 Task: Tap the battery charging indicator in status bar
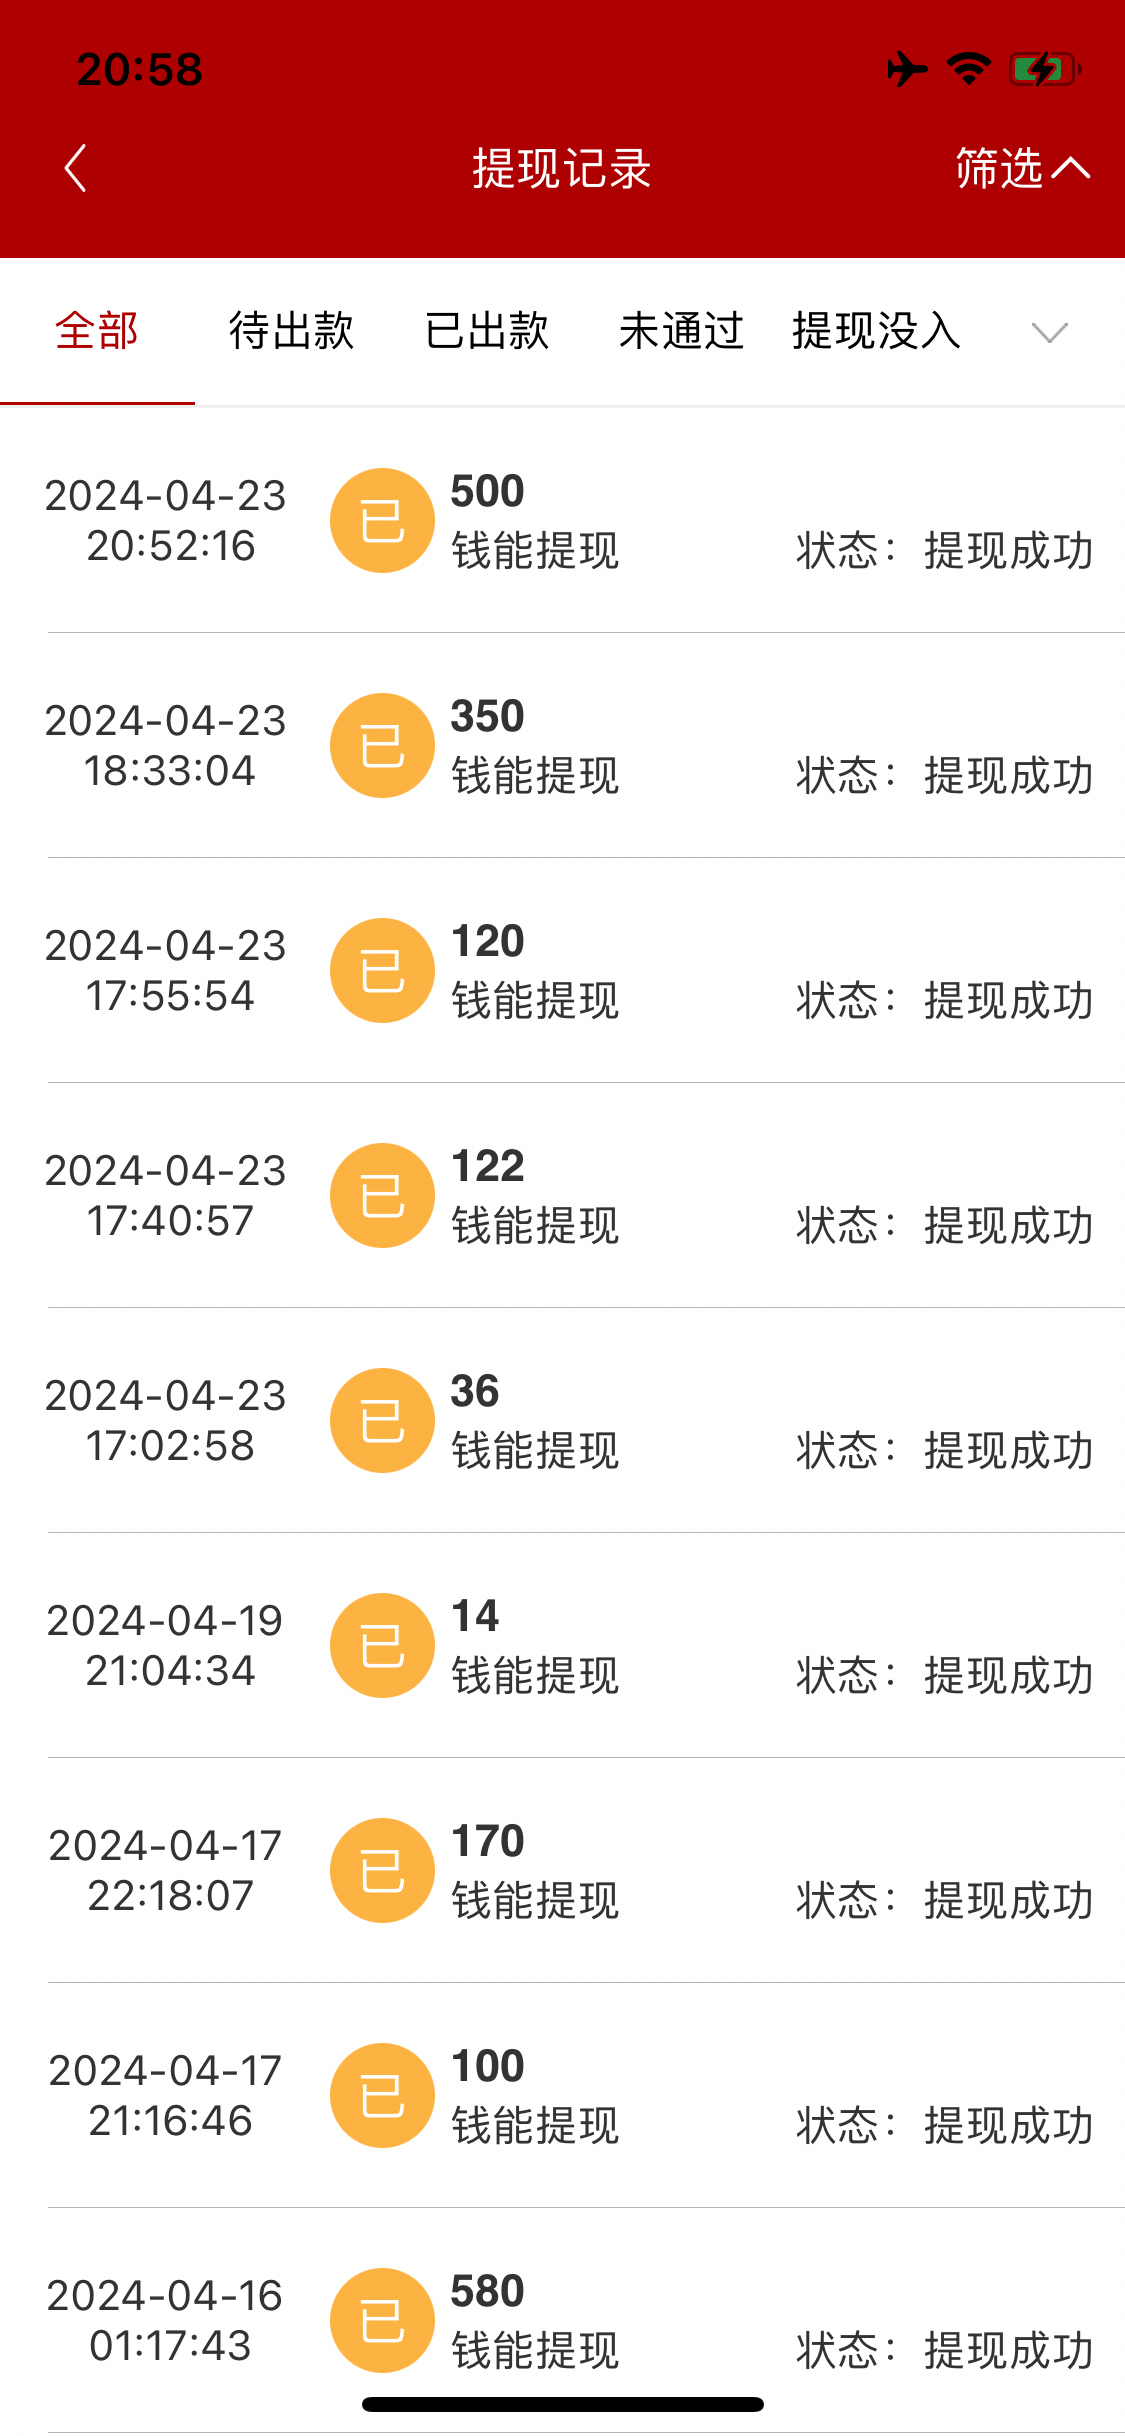[x=1045, y=70]
